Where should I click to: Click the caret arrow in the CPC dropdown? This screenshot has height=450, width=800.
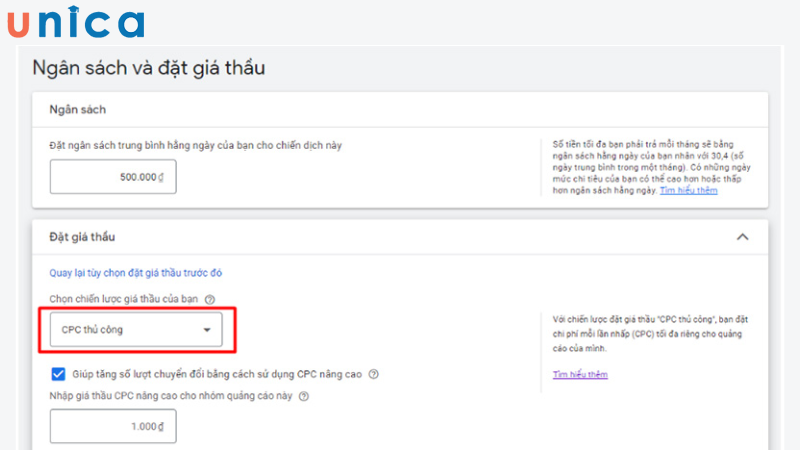[207, 330]
